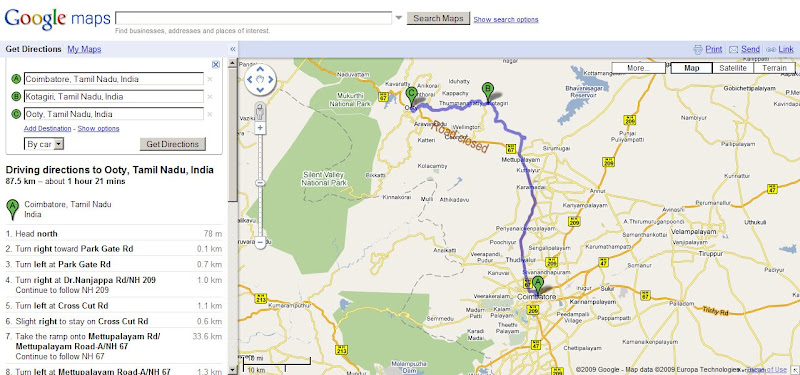Viewport: 800px width, 375px height.
Task: Click the directions panel scroll-down arrow
Action: [x=232, y=370]
